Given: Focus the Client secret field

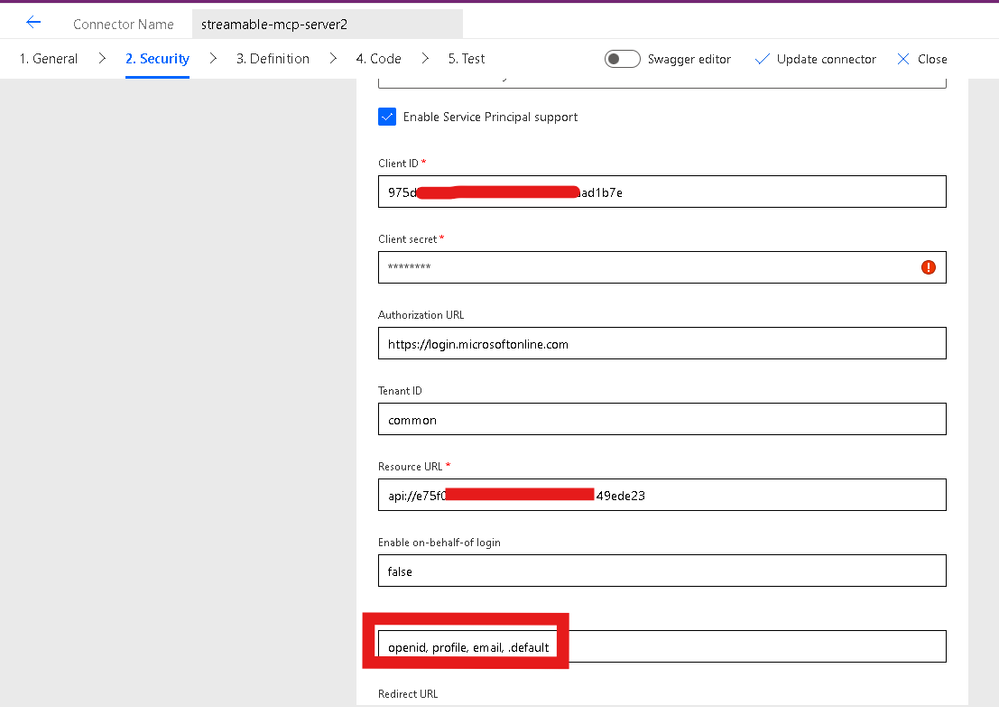Looking at the screenshot, I should [x=662, y=268].
